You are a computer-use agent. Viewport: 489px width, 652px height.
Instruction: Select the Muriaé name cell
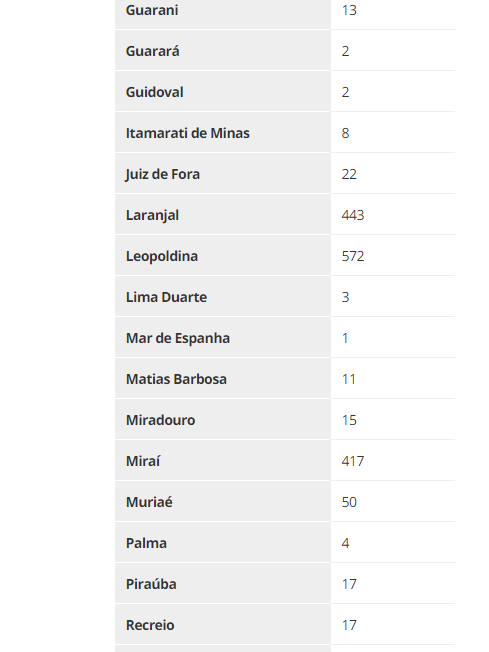(x=222, y=501)
